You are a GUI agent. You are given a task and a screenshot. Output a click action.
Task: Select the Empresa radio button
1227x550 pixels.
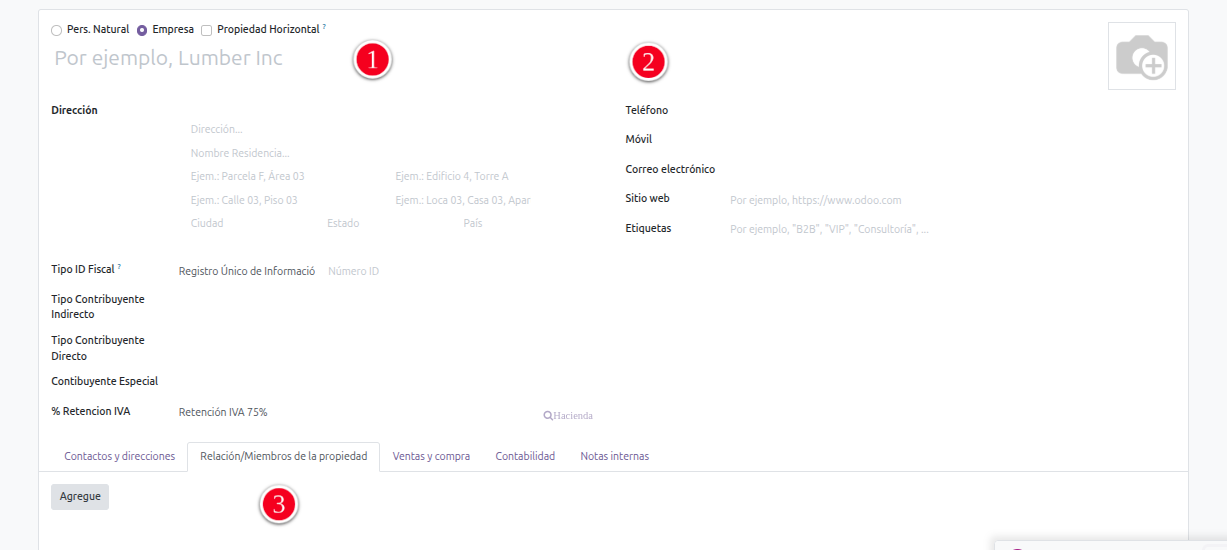pyautogui.click(x=142, y=30)
